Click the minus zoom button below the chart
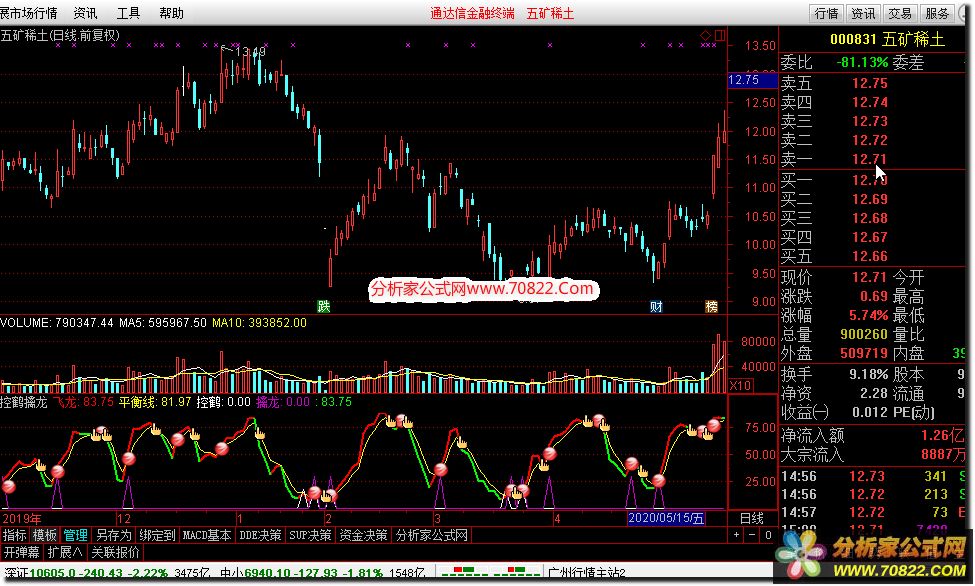 click(752, 535)
